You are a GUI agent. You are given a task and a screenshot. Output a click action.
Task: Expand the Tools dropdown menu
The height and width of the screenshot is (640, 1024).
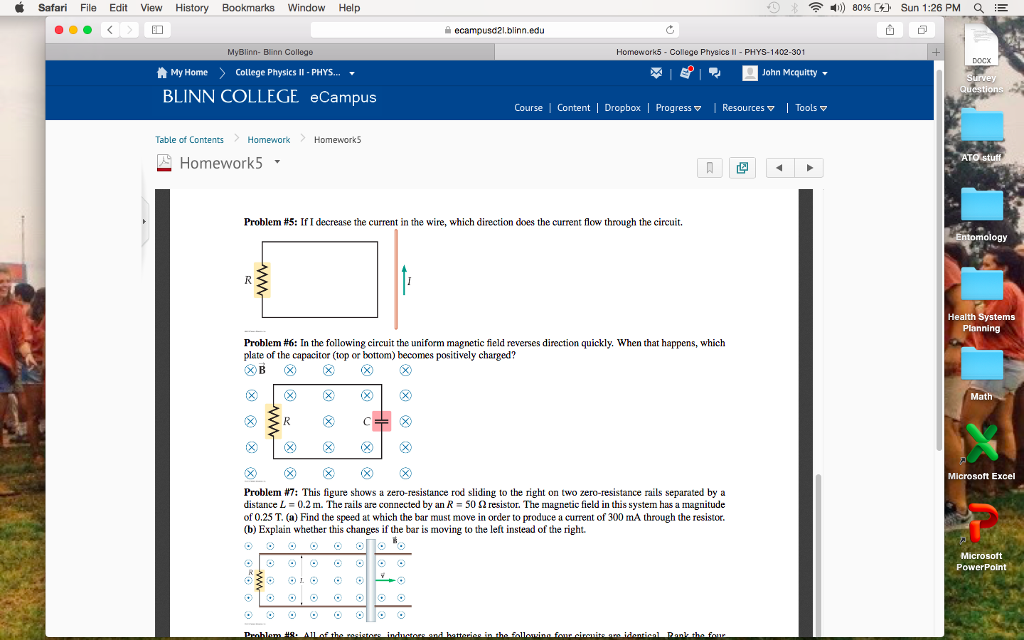click(x=824, y=108)
